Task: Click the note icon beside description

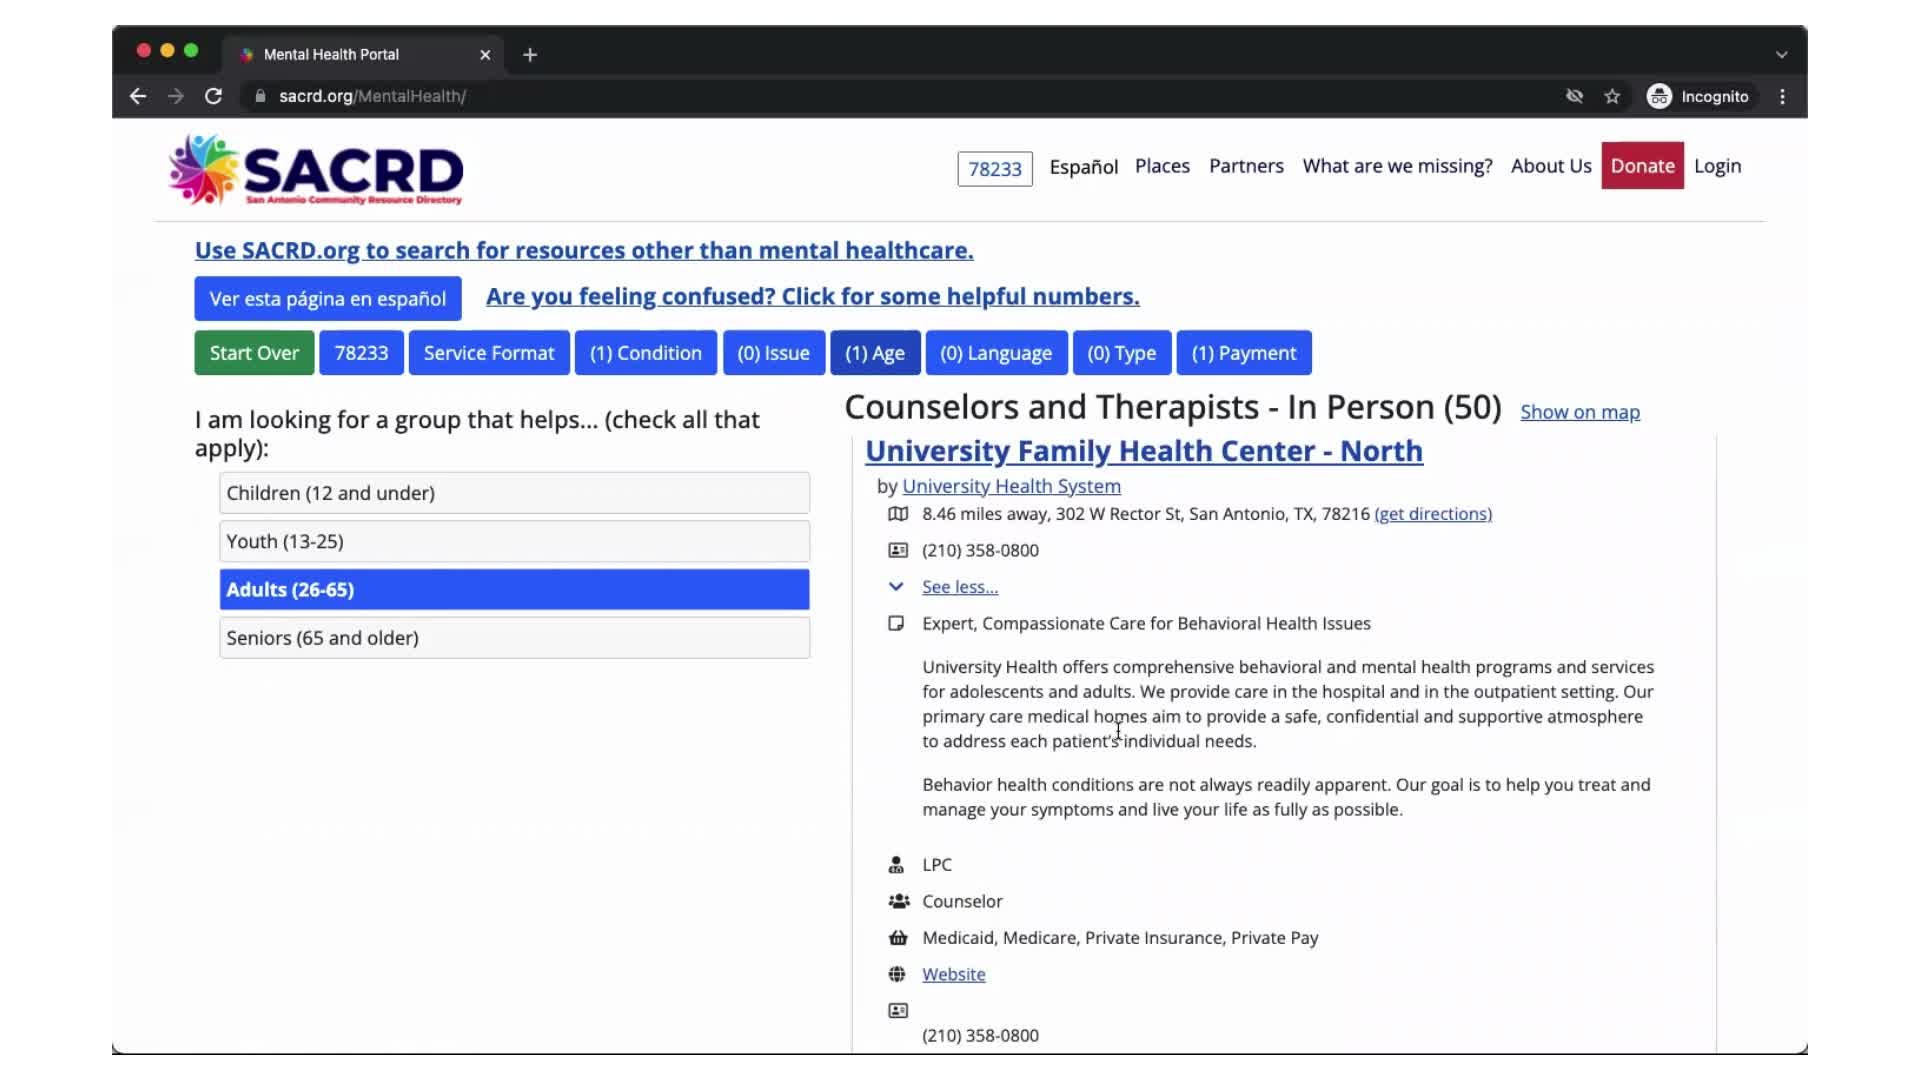Action: [896, 623]
